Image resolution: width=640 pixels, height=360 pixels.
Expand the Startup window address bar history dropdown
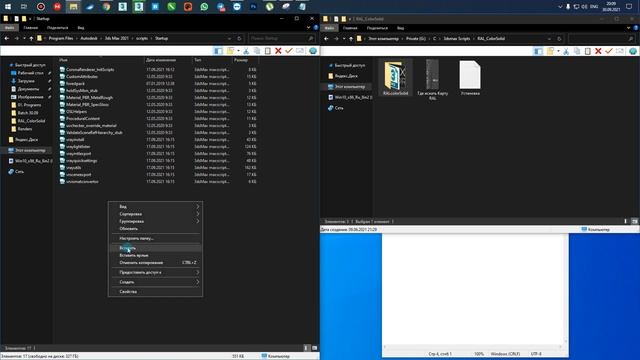click(x=229, y=38)
